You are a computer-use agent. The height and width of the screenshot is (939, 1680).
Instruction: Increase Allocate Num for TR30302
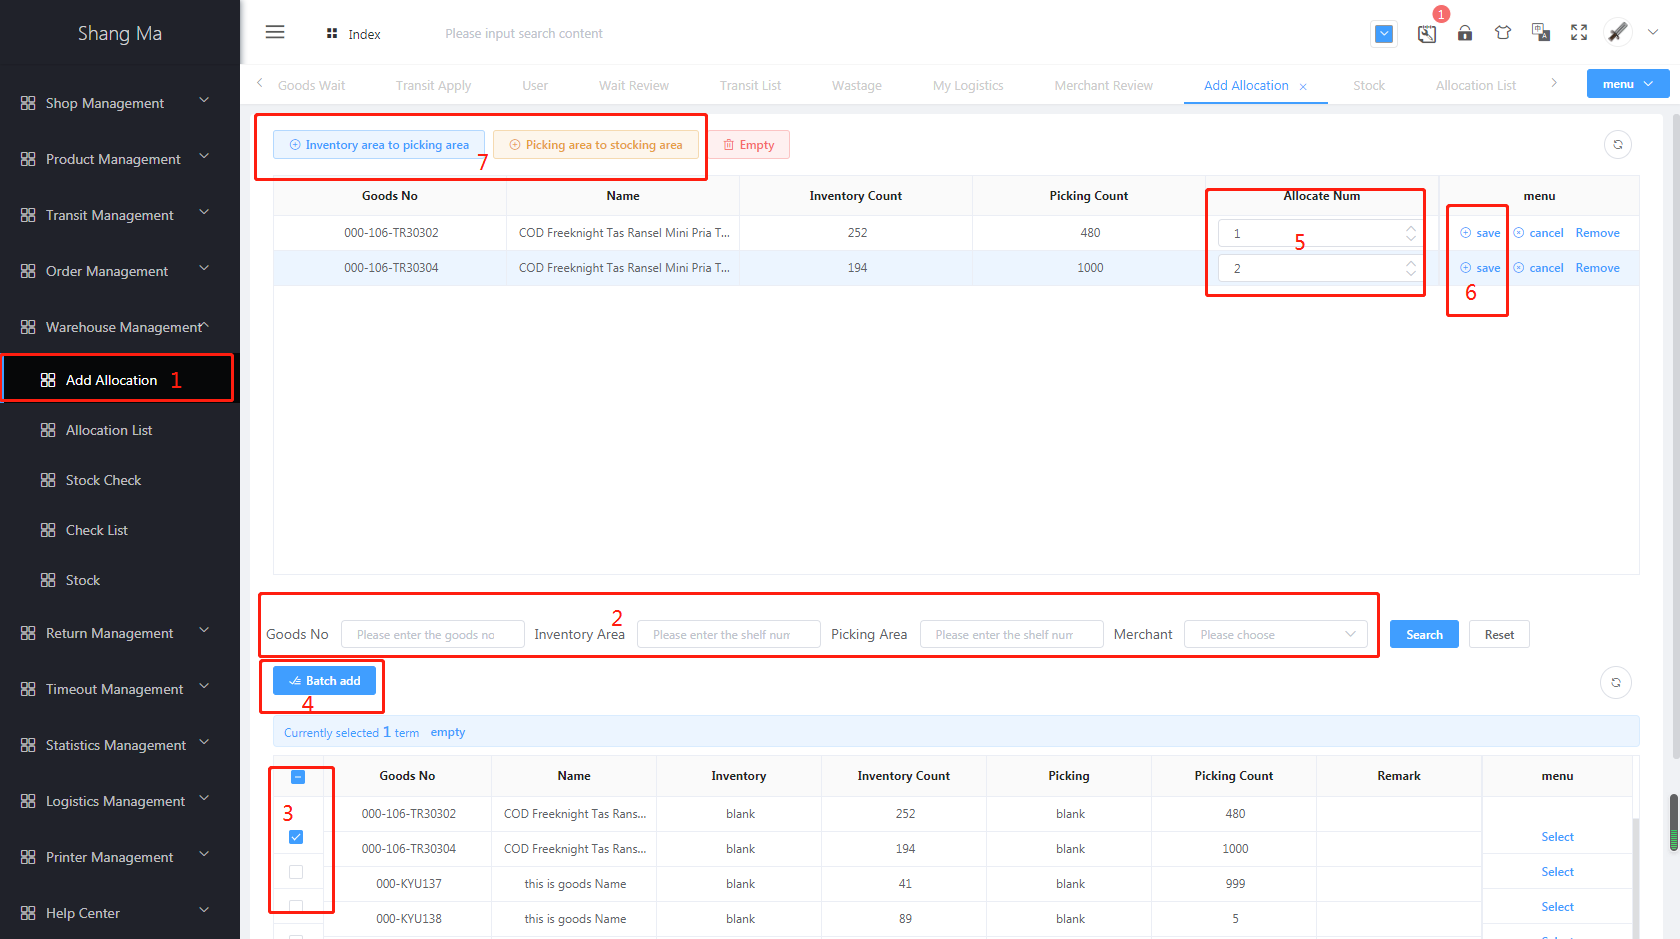click(x=1411, y=228)
